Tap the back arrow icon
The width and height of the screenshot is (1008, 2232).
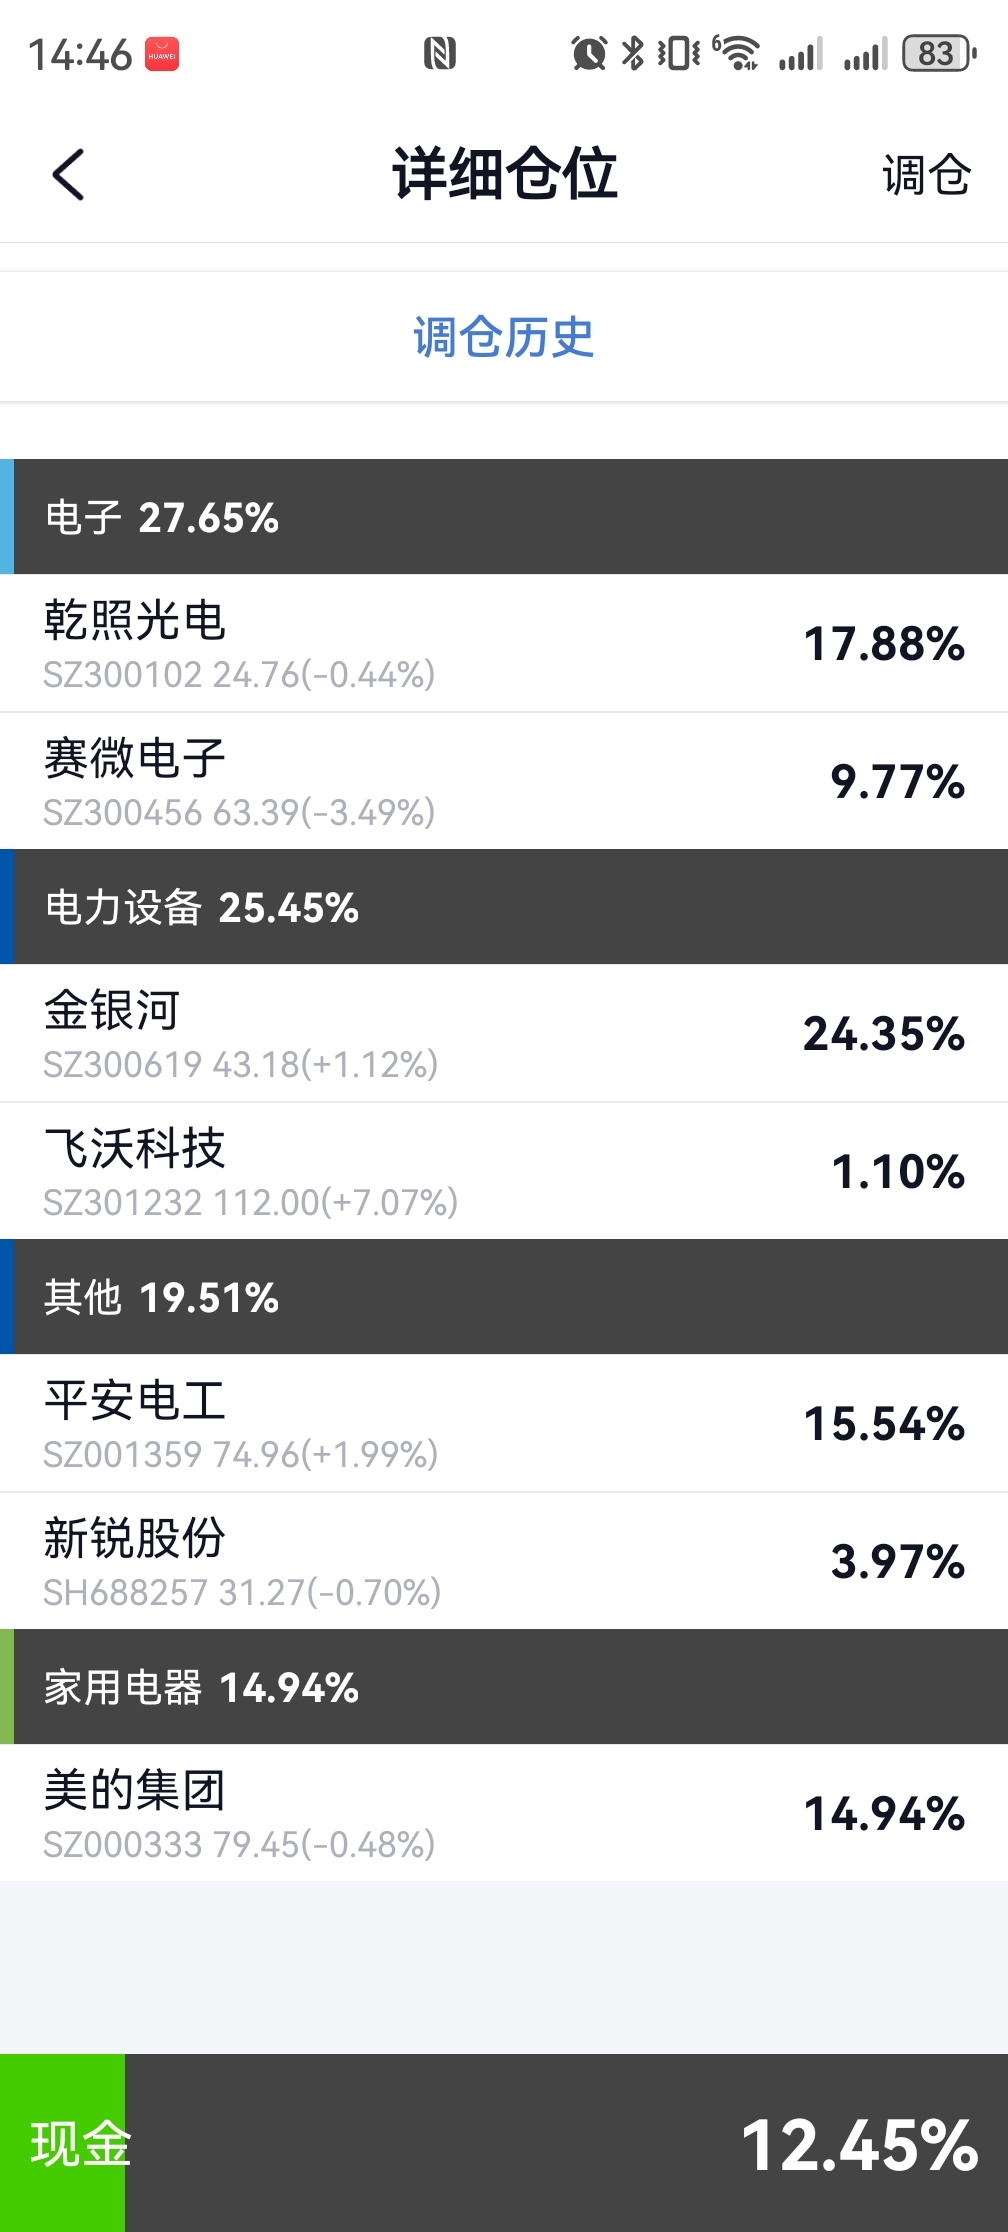pos(68,175)
